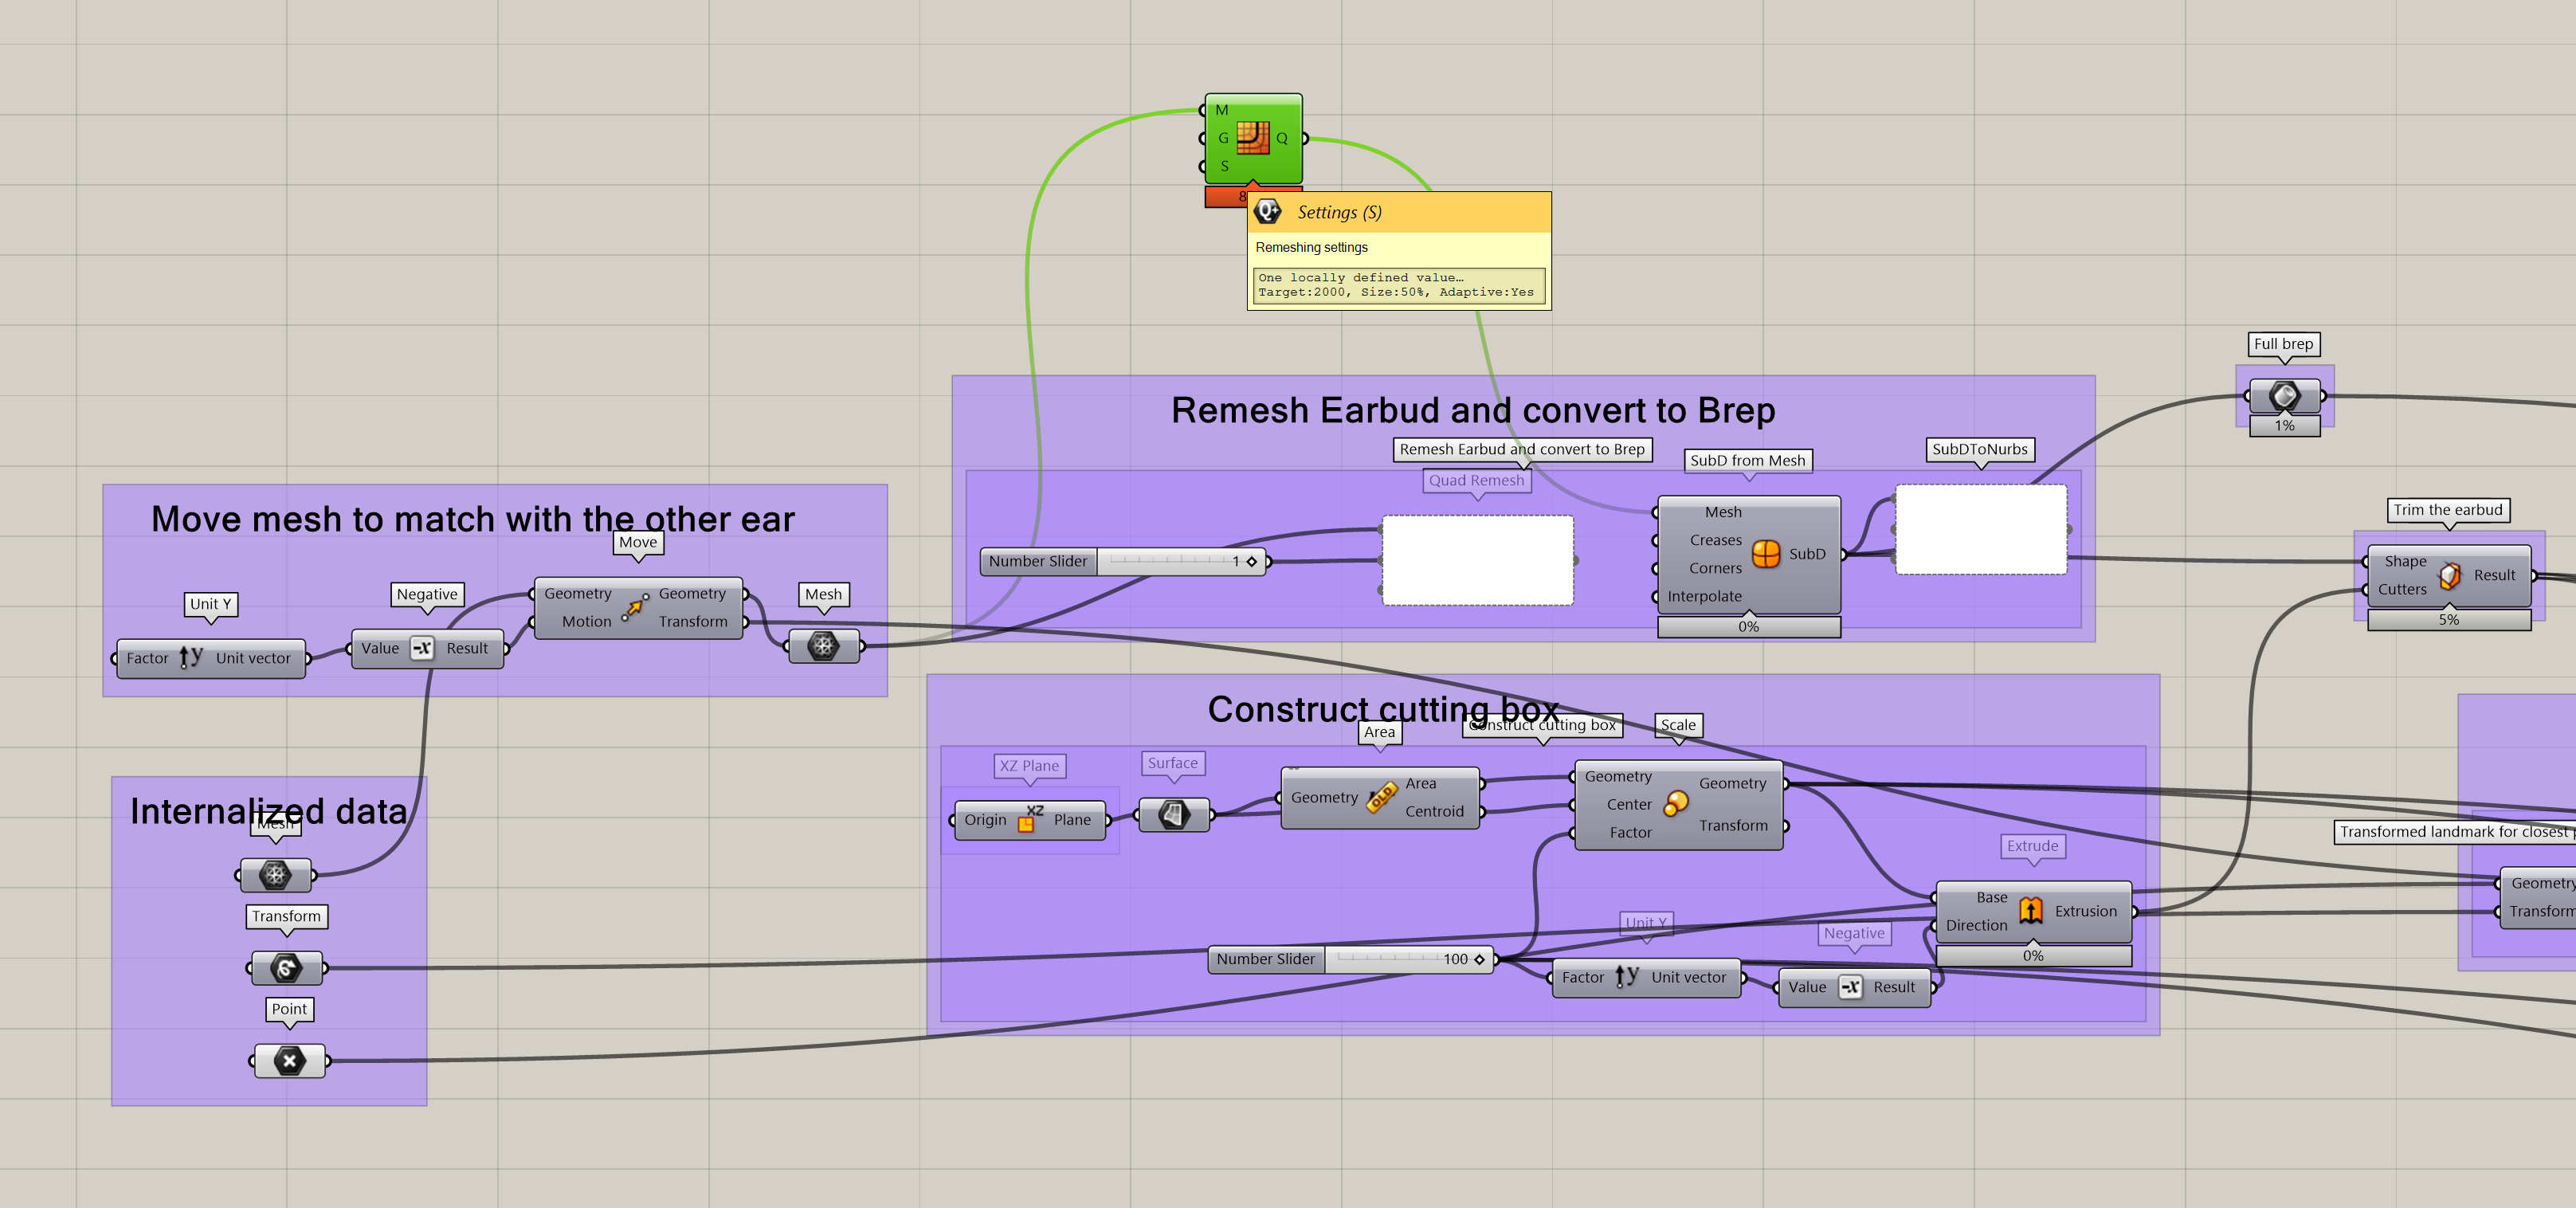Click the Surface parameter node
Viewport: 2576px width, 1208px height.
(1174, 814)
